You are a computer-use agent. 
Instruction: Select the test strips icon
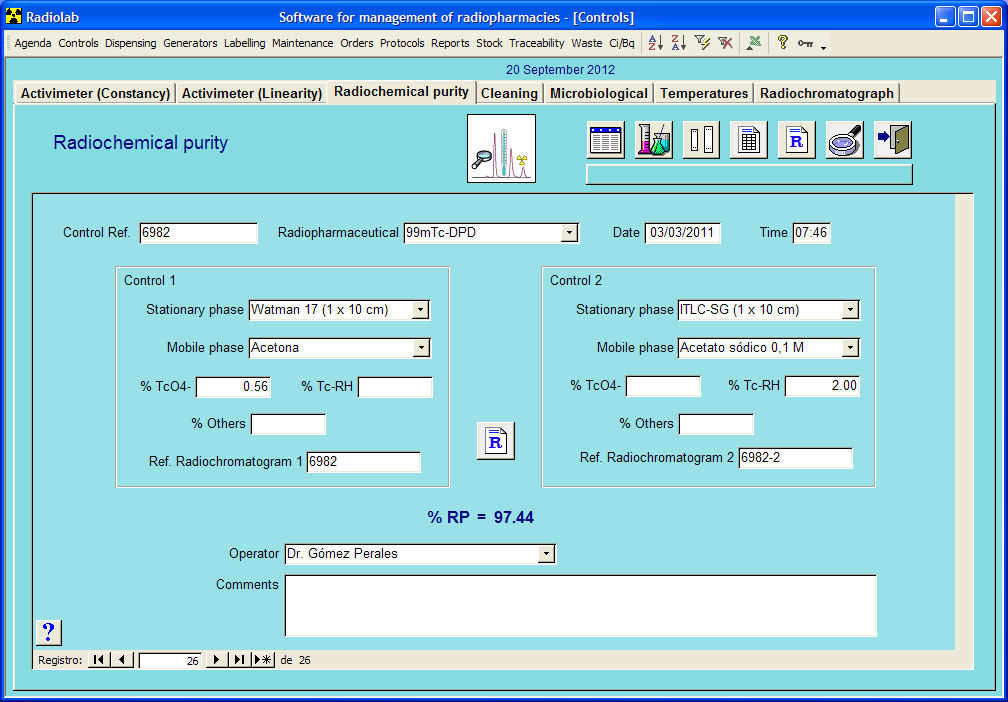coord(700,139)
